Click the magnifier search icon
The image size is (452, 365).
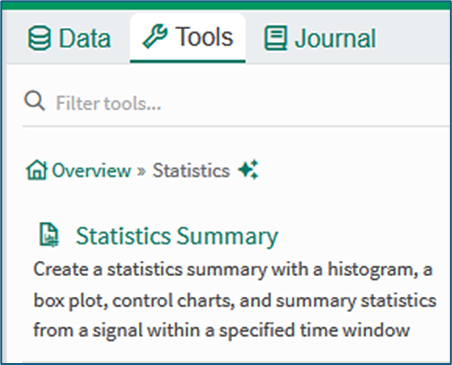34,100
